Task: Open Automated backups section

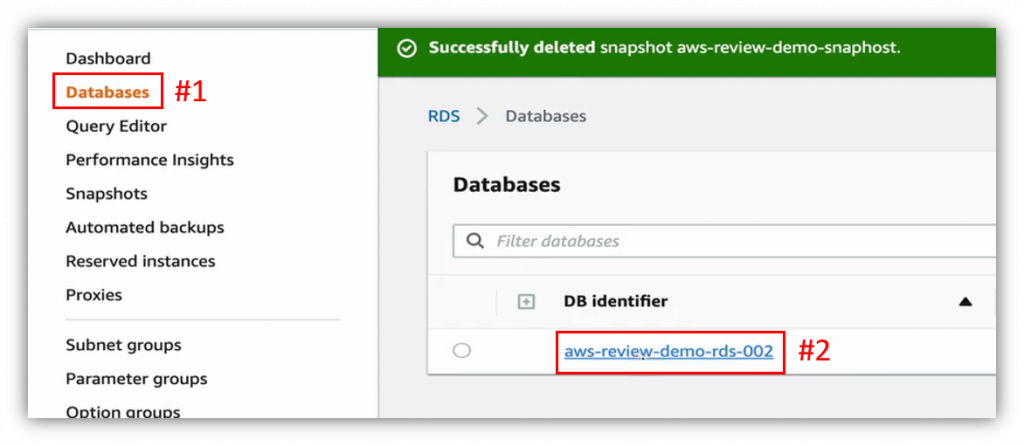Action: [x=145, y=227]
